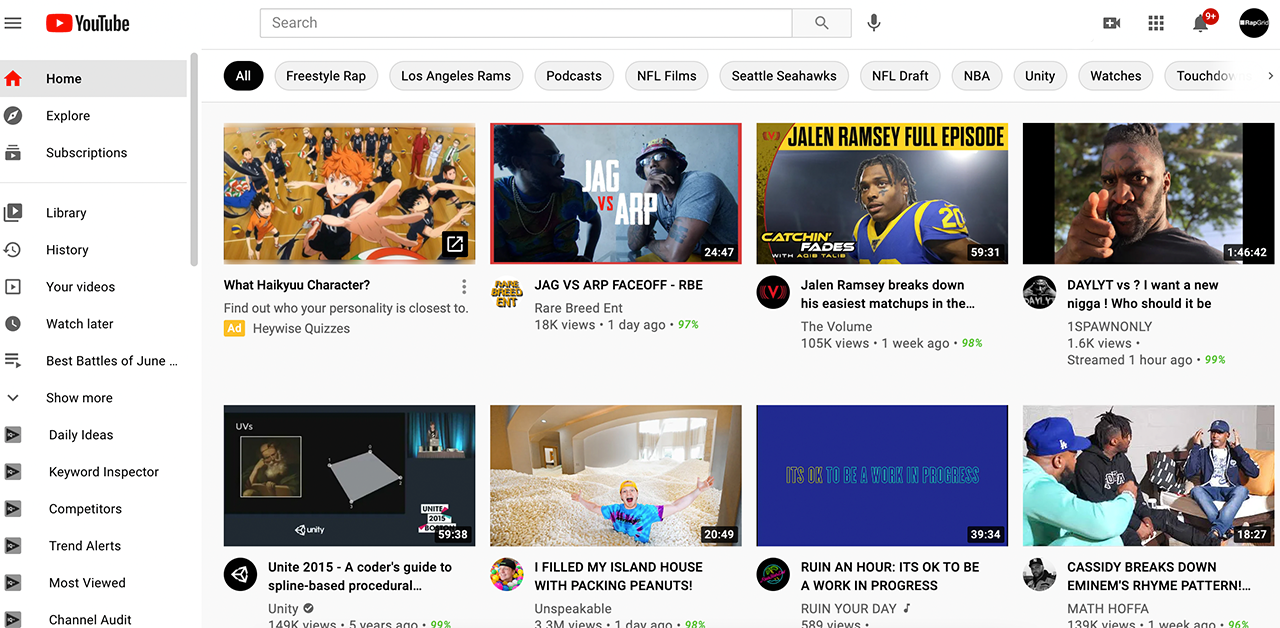Select the NFL Films chip
This screenshot has width=1280, height=628.
pyautogui.click(x=667, y=76)
